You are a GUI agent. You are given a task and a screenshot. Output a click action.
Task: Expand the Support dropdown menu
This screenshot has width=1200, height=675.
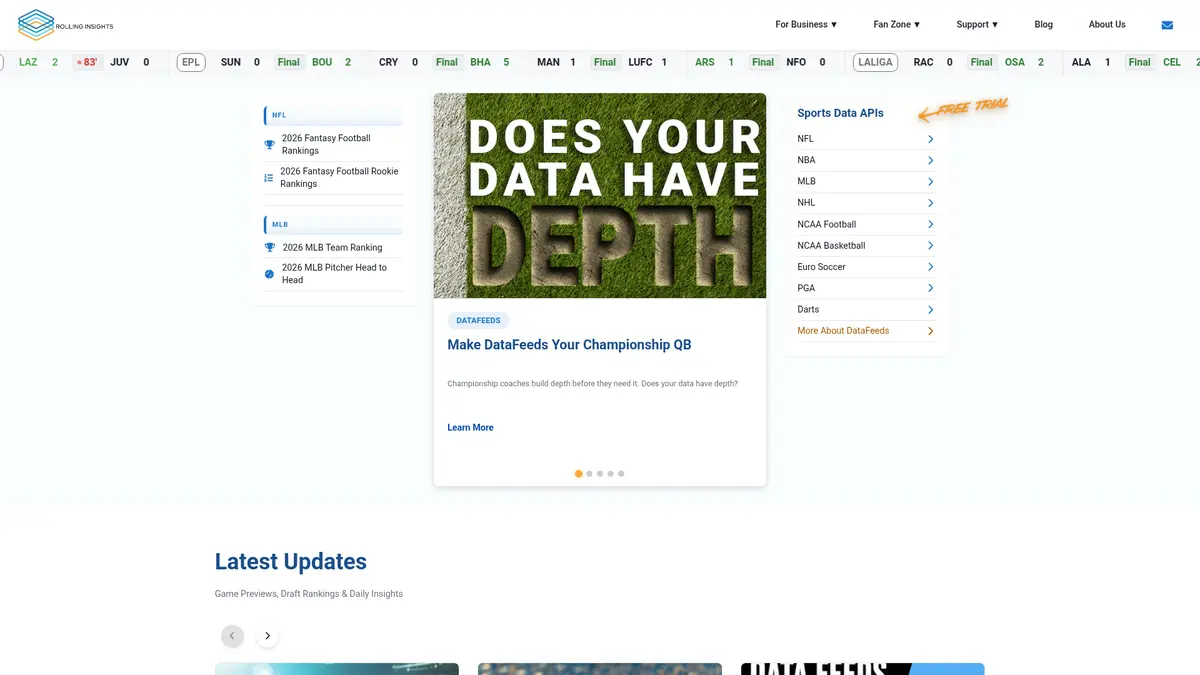(x=977, y=25)
